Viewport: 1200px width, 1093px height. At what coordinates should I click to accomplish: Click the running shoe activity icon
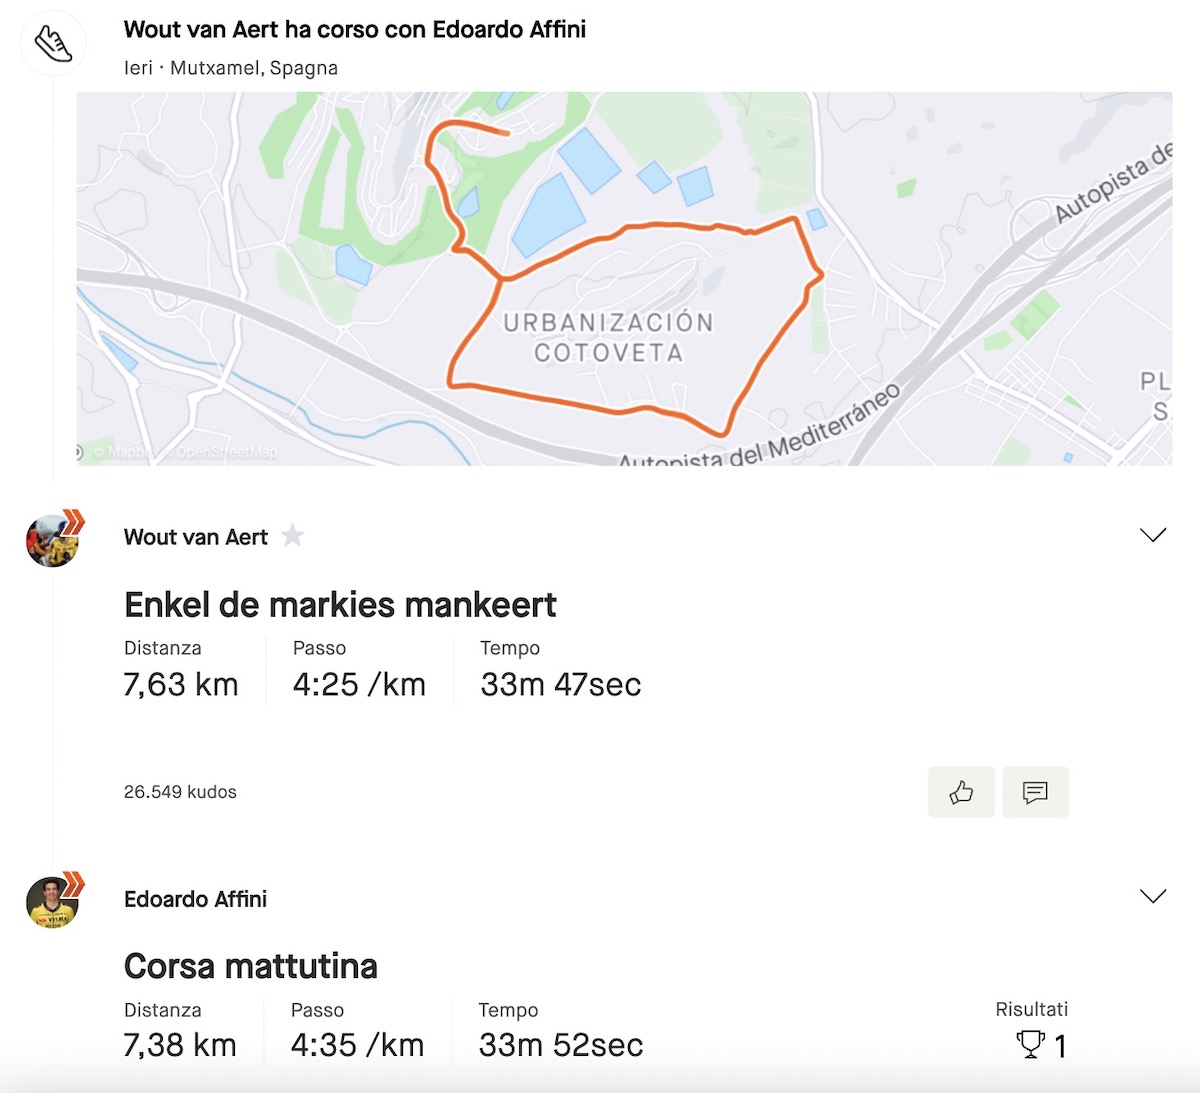click(53, 44)
